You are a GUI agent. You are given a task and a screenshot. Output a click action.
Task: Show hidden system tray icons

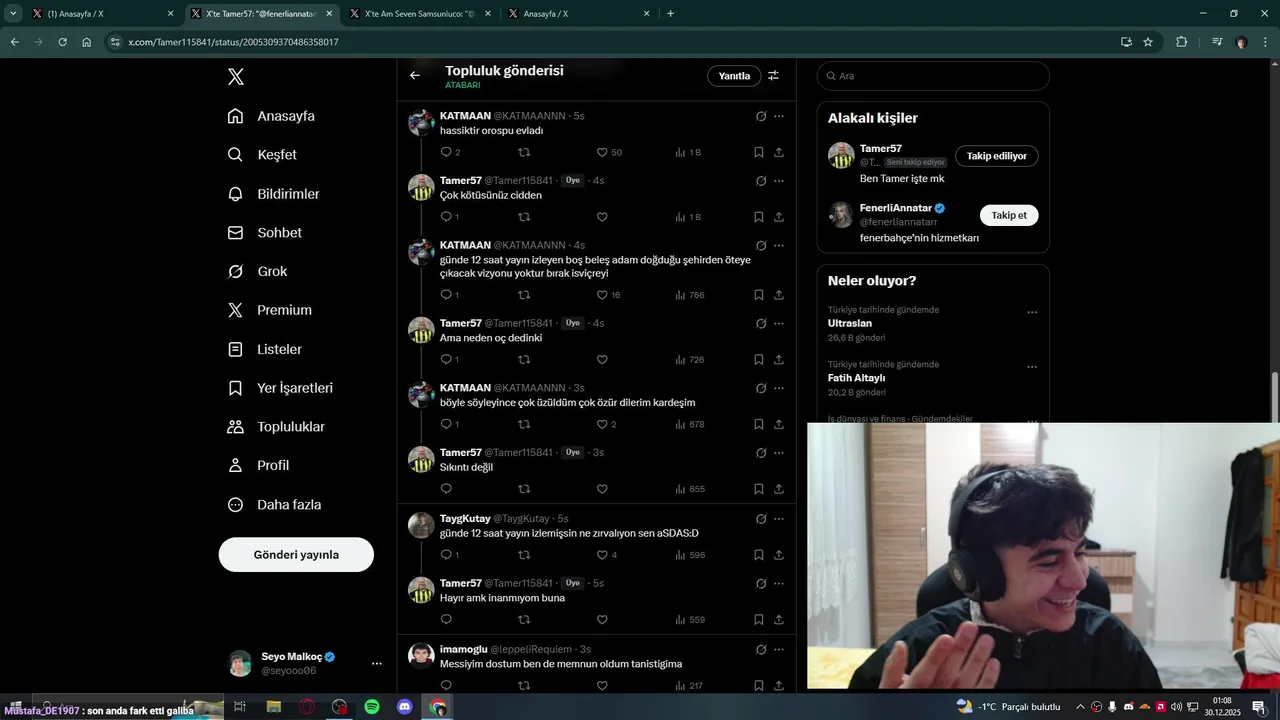click(x=1079, y=707)
